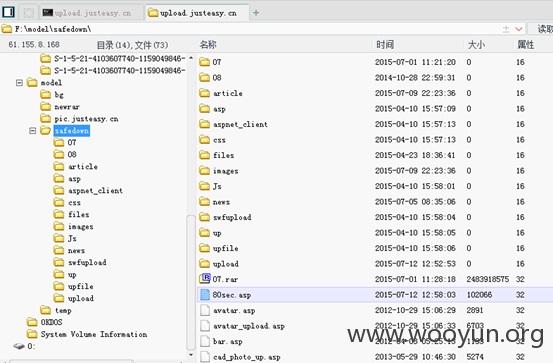This screenshot has width=553, height=363.
Task: Click the tree panel vertical scrollbar thumb
Action: [191, 282]
